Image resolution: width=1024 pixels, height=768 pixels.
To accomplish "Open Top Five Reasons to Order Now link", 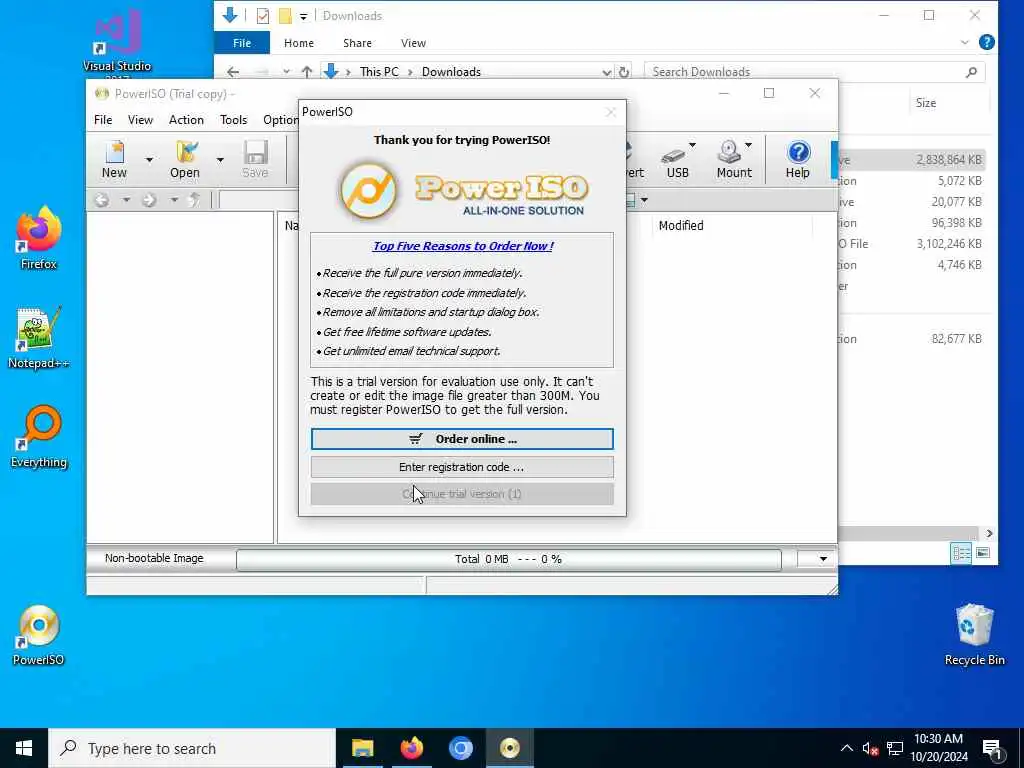I will (463, 246).
